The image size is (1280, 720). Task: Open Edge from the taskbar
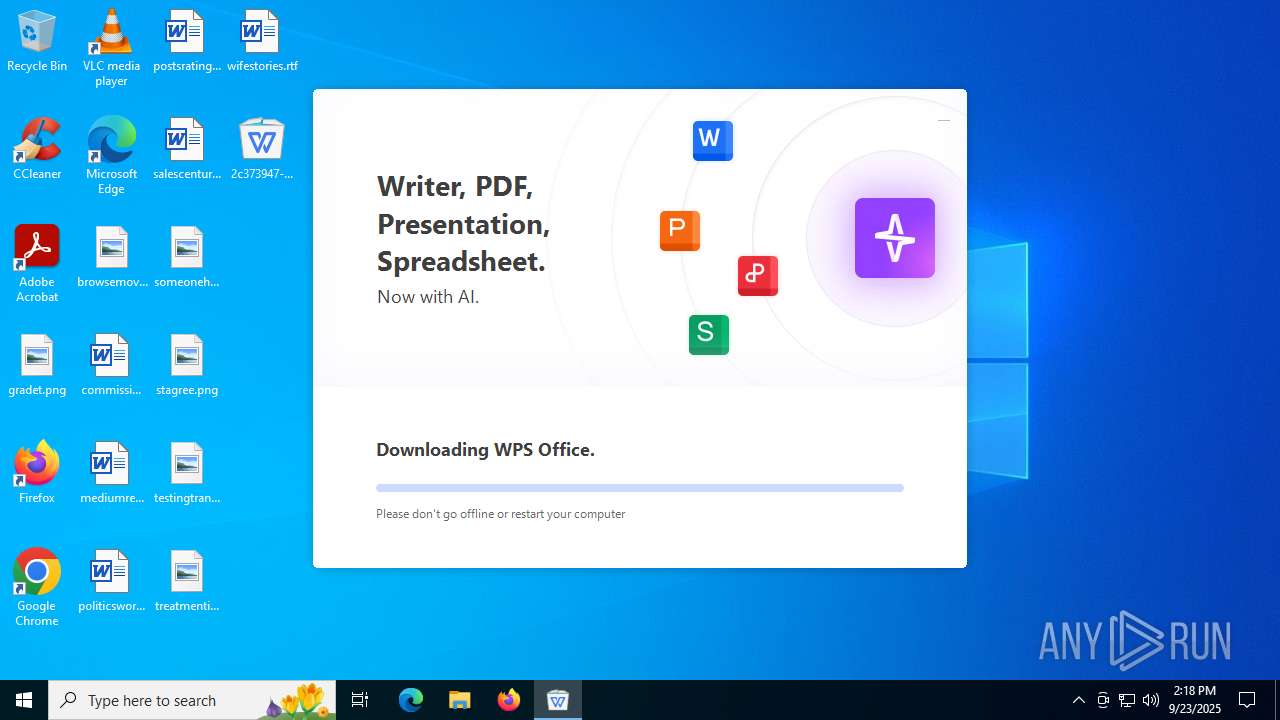411,700
